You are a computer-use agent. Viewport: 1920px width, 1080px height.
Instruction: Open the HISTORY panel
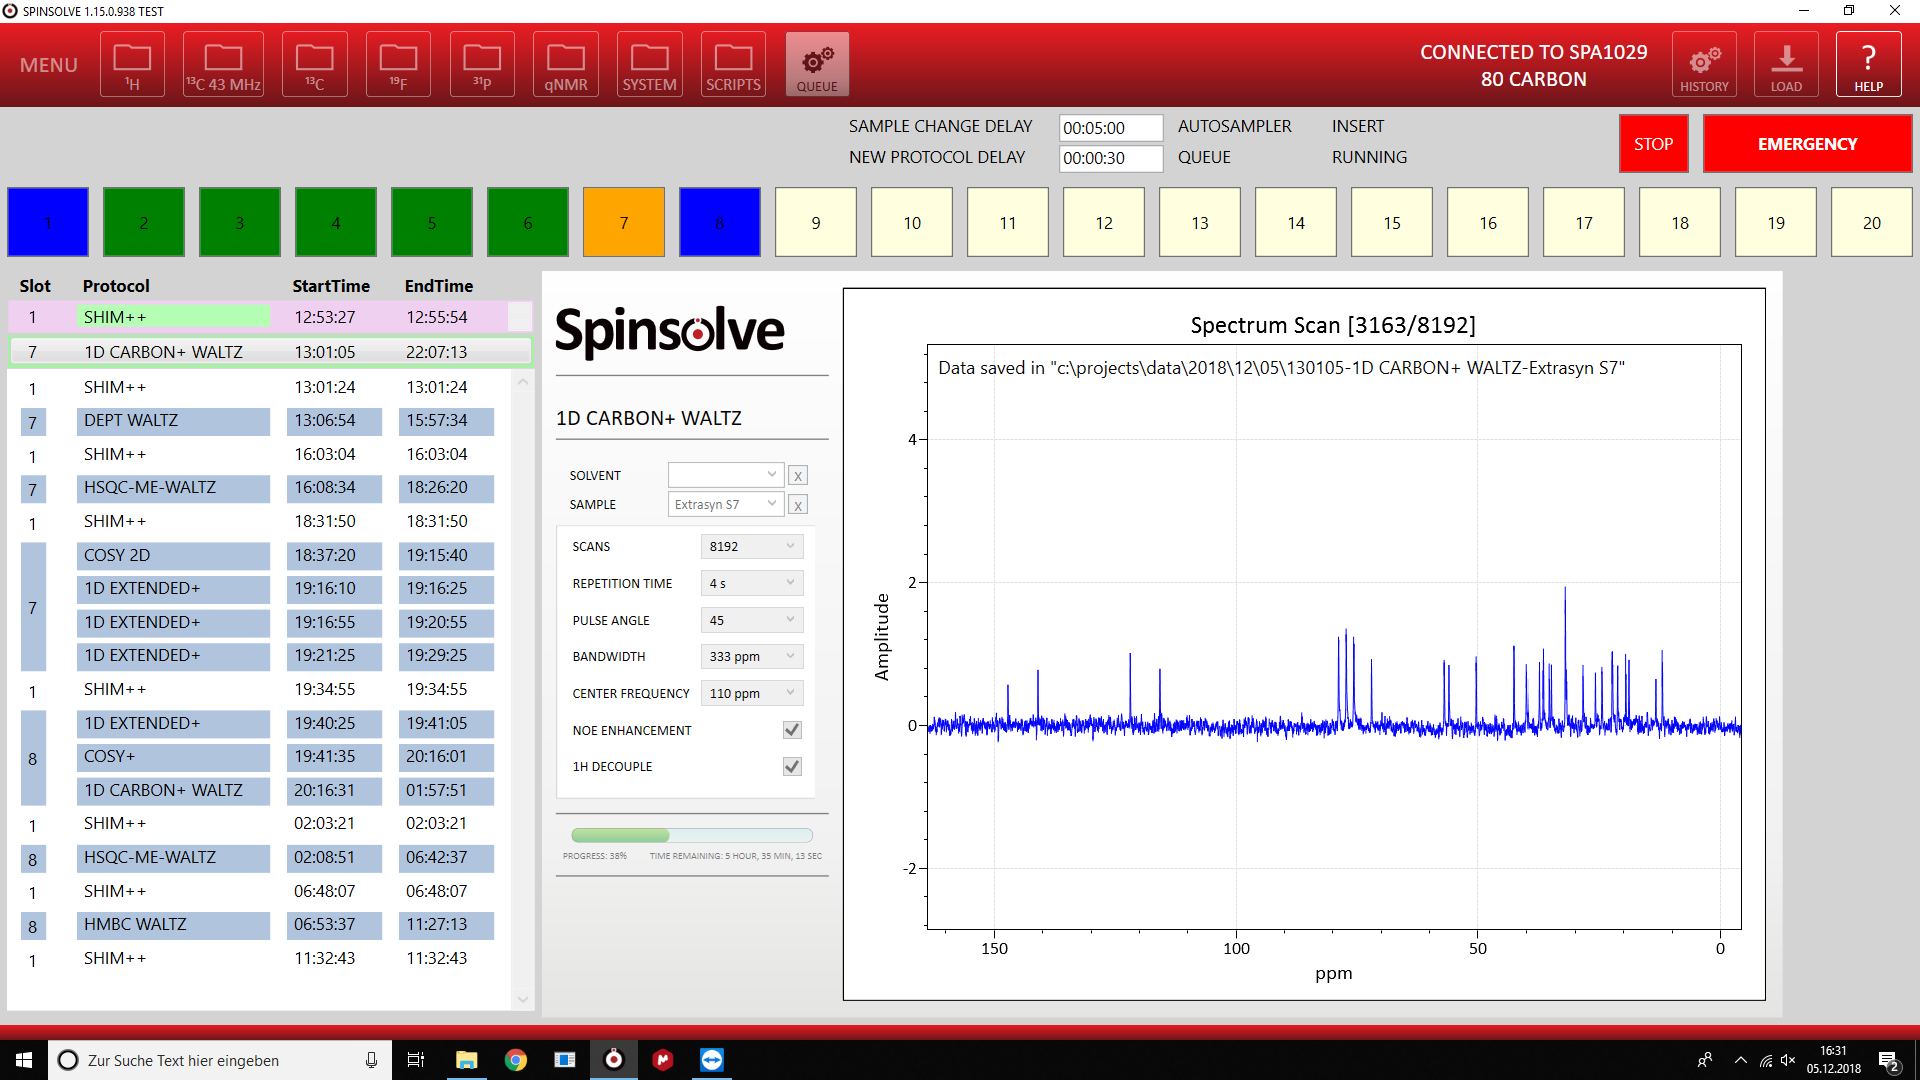[1704, 65]
